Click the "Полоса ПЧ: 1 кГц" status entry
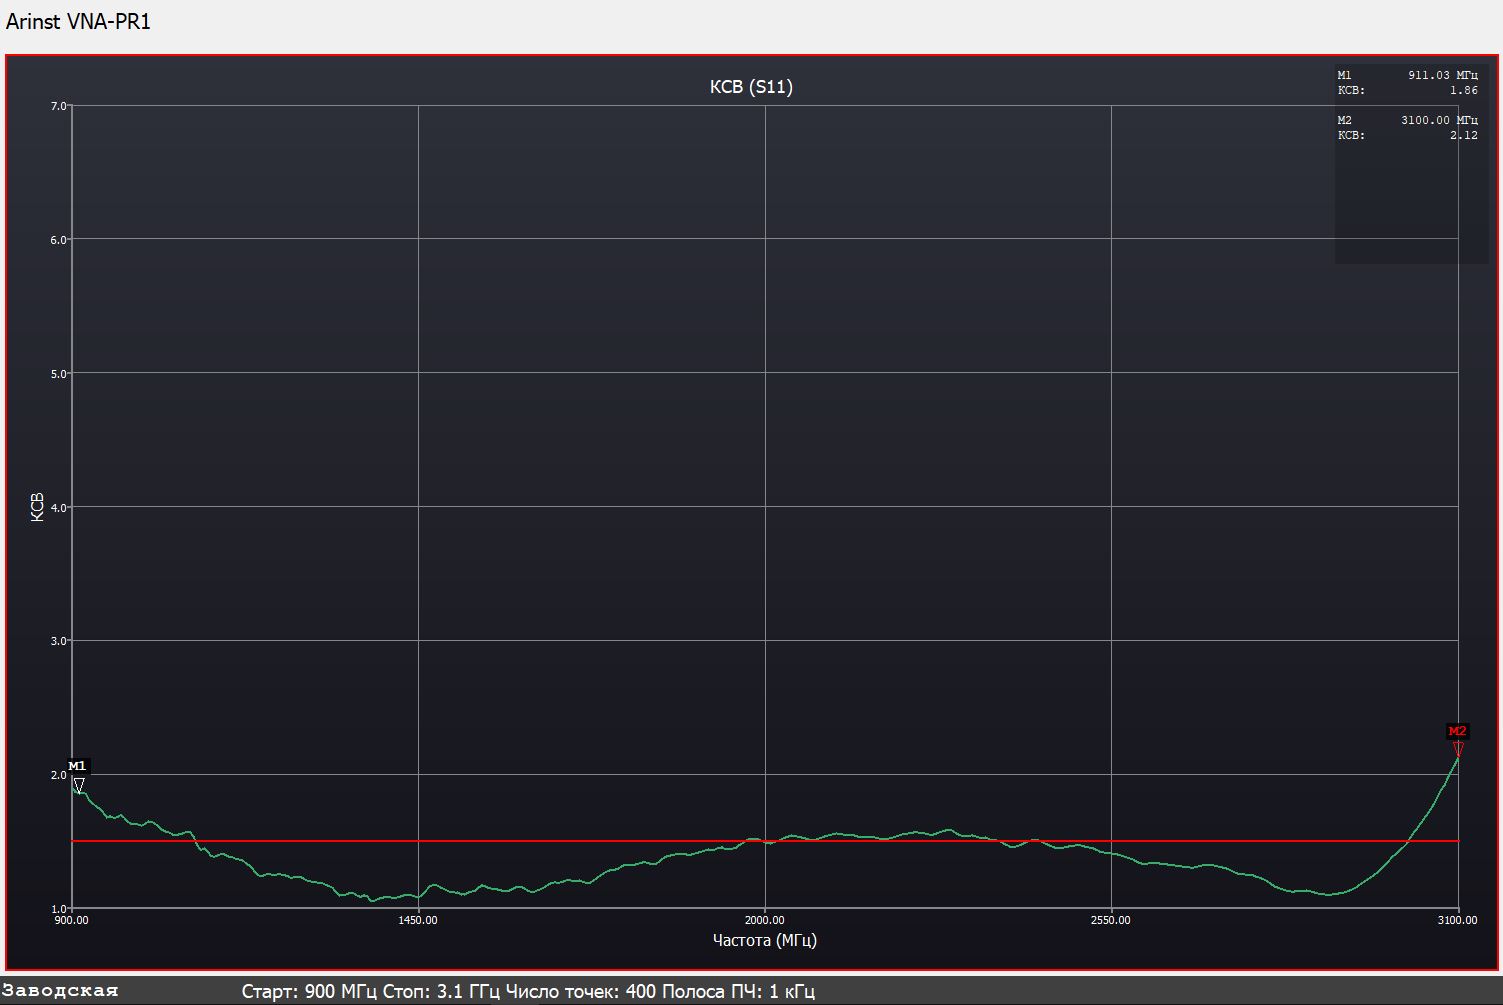The height and width of the screenshot is (1005, 1503). coord(739,992)
